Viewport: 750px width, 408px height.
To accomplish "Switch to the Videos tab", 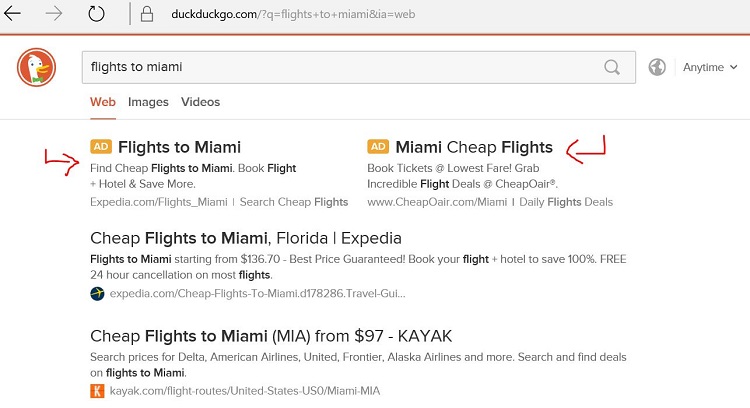I will (200, 102).
